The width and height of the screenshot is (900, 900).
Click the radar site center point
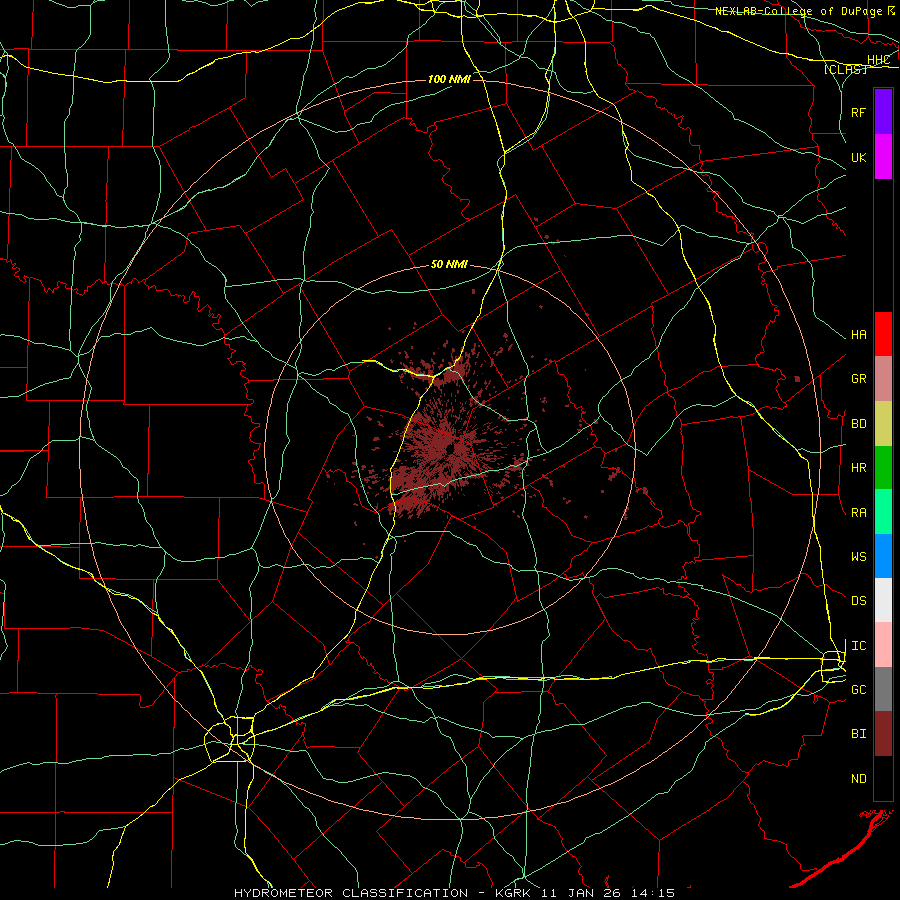coord(449,449)
